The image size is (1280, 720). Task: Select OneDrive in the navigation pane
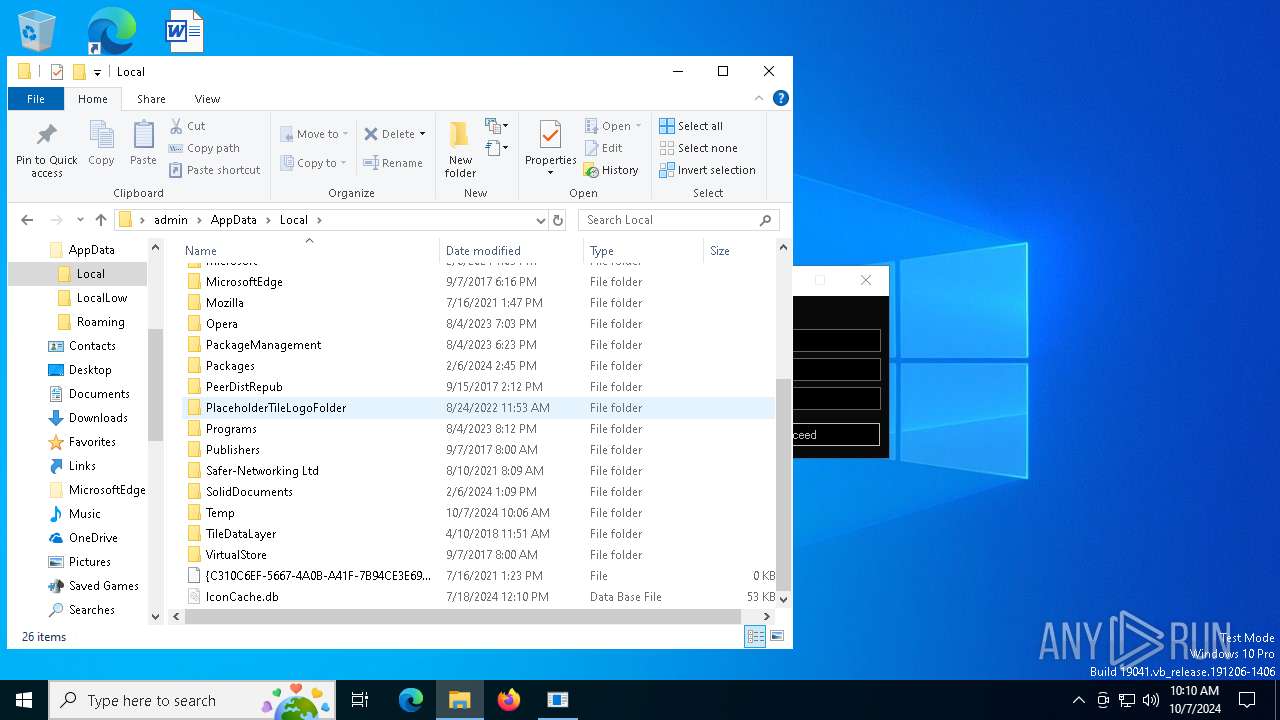point(93,538)
